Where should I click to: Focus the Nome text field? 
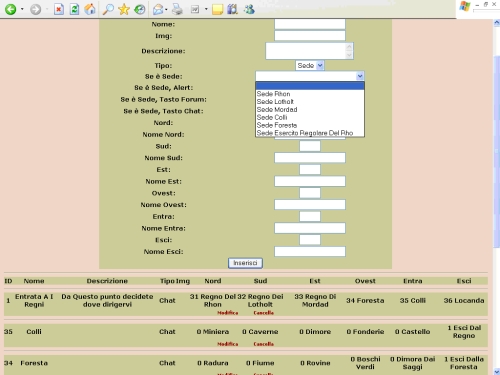[310, 24]
